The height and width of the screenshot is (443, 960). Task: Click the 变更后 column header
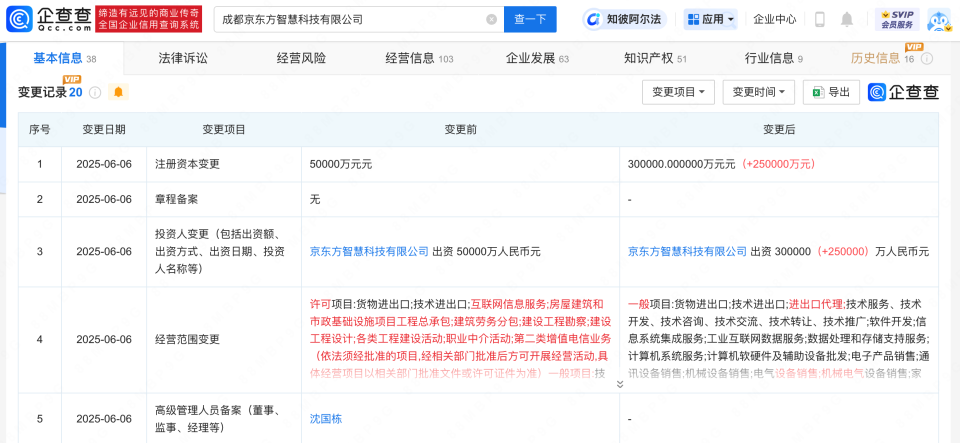point(779,130)
